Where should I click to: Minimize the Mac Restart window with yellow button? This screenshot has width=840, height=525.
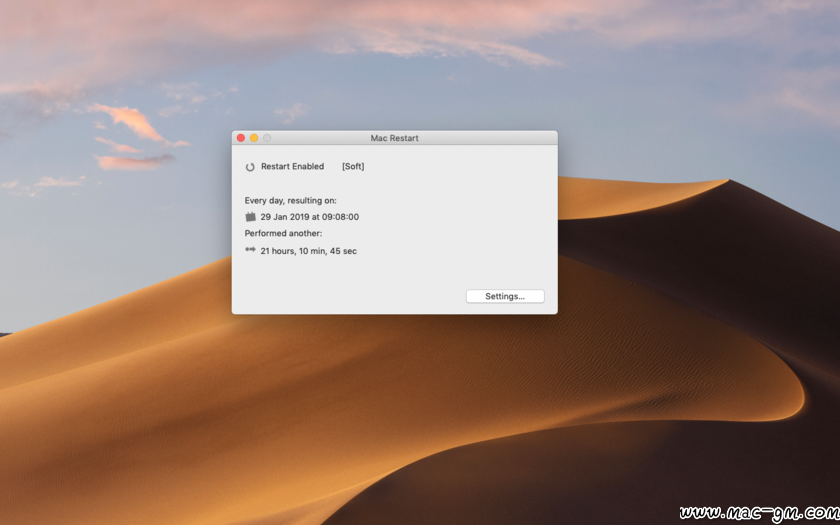254,138
